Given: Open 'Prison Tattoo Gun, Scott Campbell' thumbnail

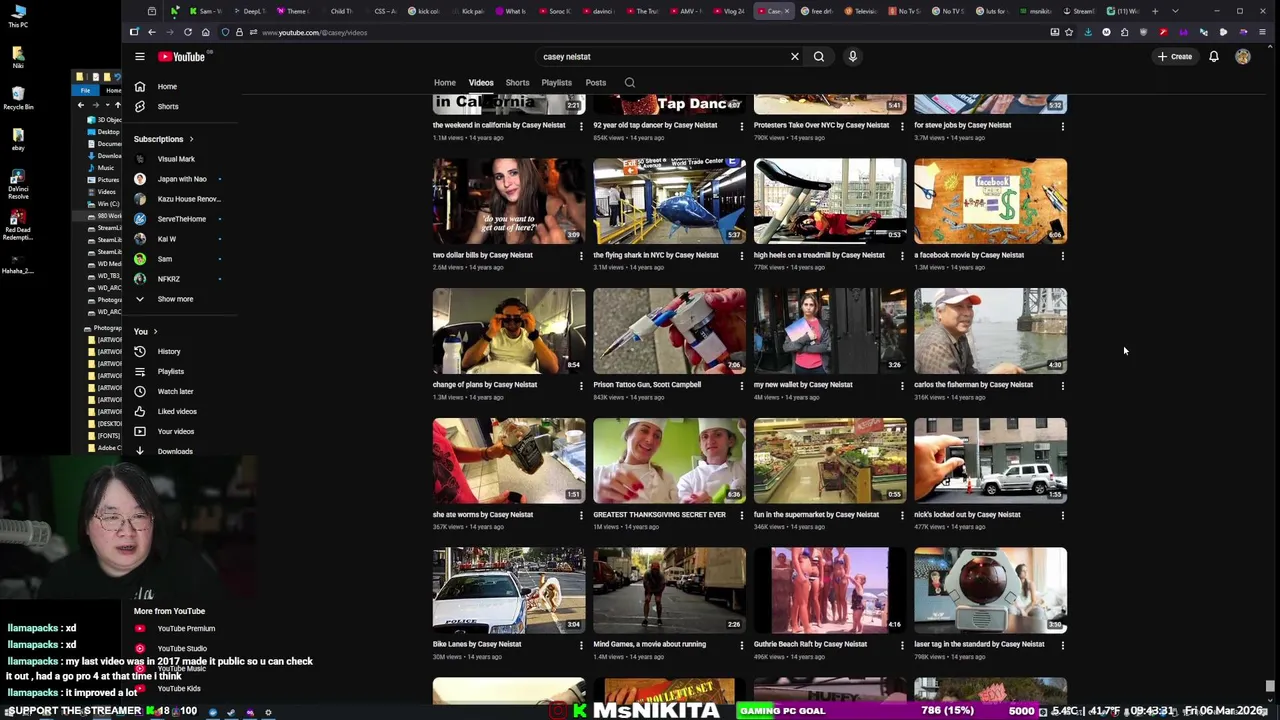Looking at the screenshot, I should (x=669, y=331).
